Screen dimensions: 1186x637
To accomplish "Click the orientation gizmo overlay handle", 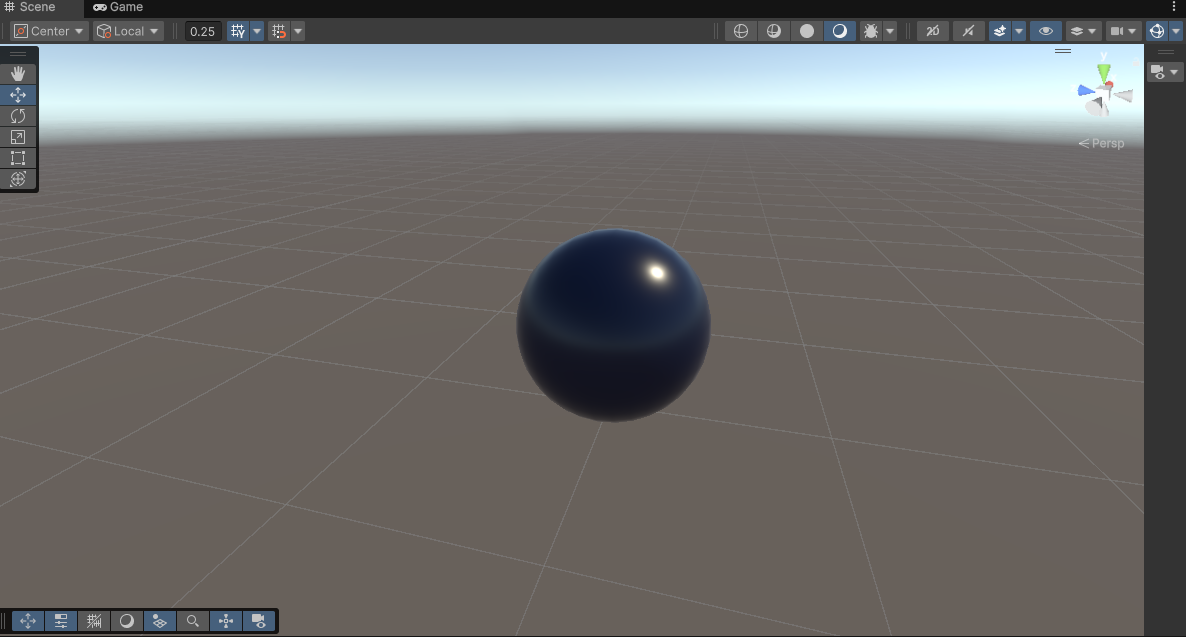I will click(1063, 51).
